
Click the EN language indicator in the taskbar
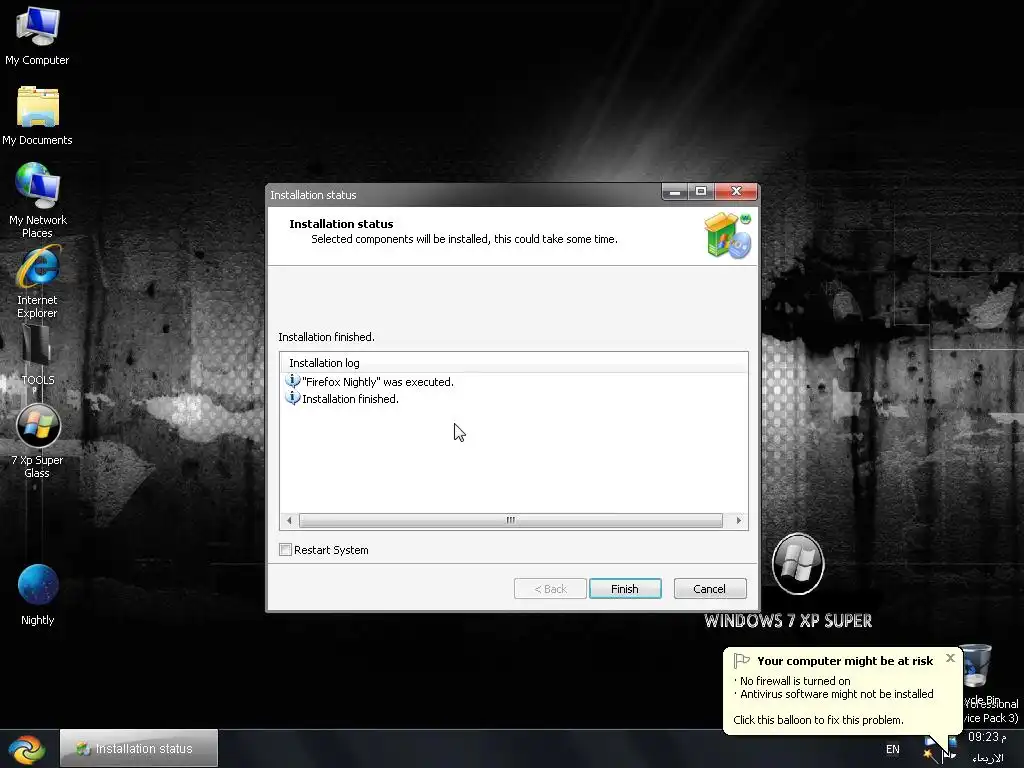(893, 749)
